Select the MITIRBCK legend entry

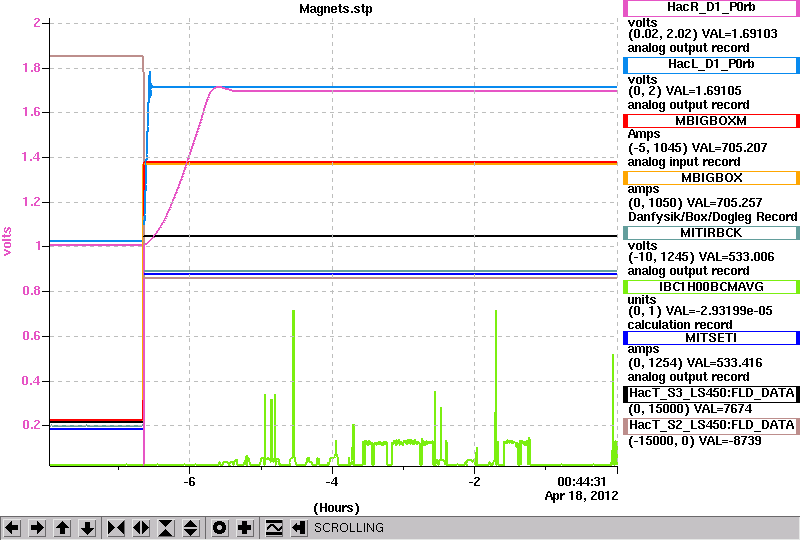pyautogui.click(x=711, y=233)
